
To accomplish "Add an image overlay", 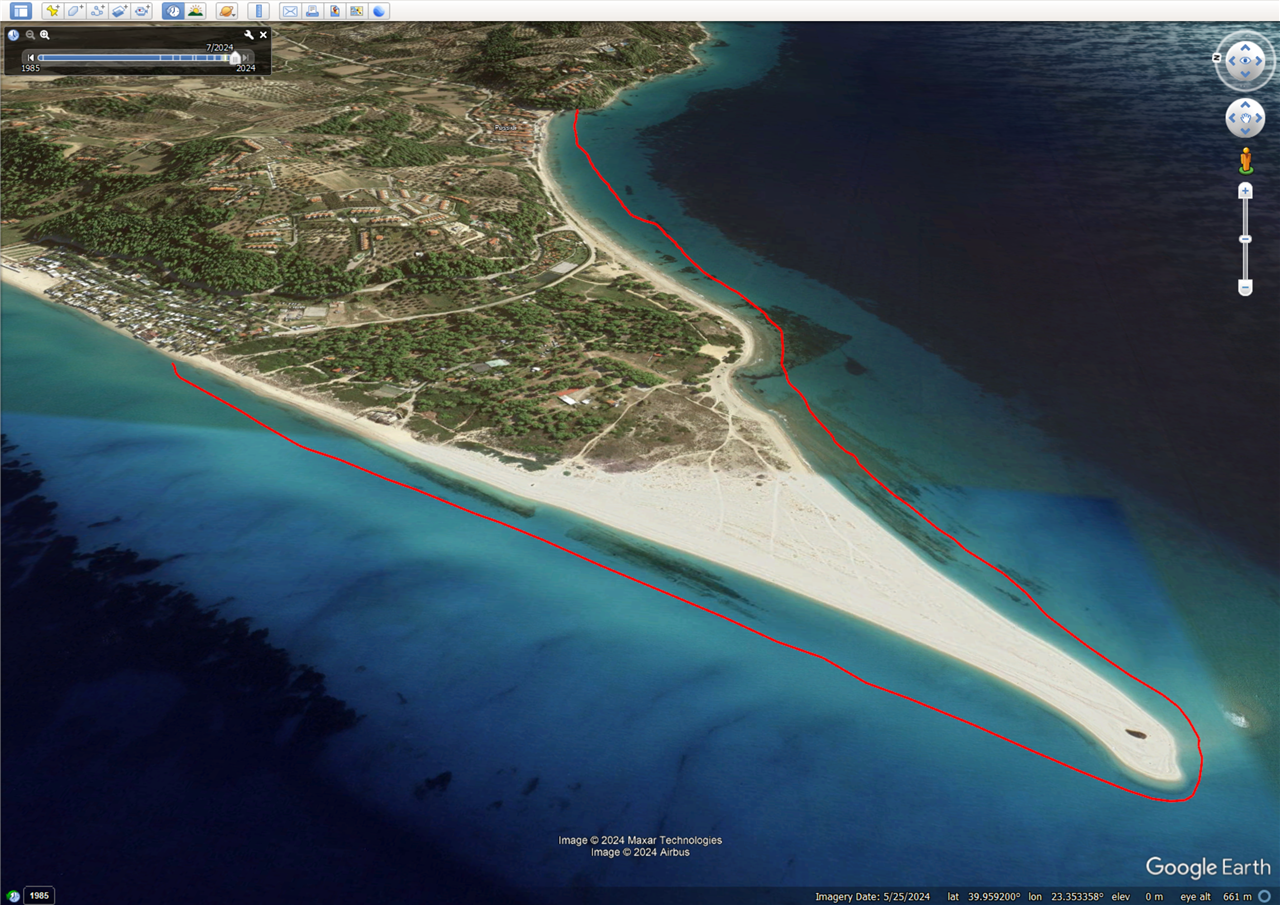I will pyautogui.click(x=119, y=11).
